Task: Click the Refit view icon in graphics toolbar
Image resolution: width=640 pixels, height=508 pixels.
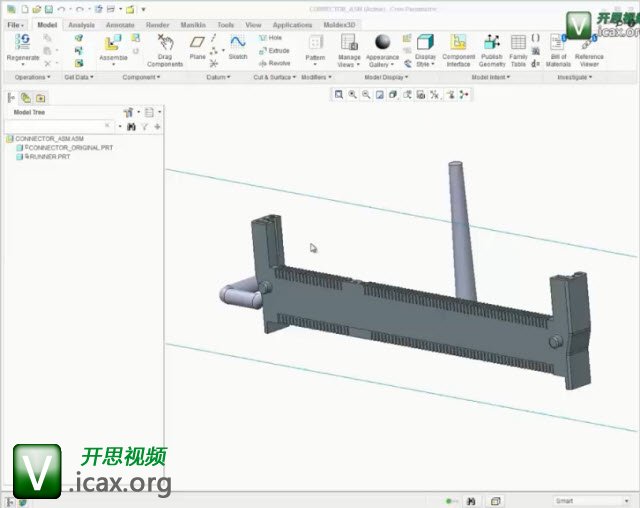Action: point(339,95)
